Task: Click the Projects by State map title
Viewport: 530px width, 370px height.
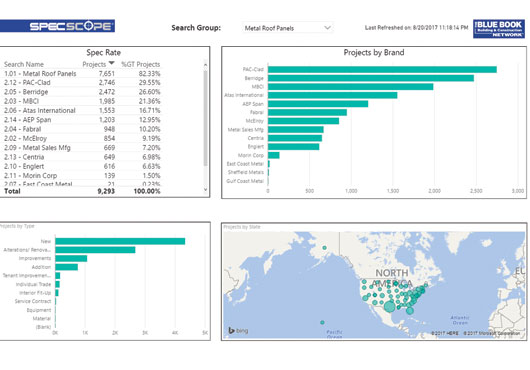Action: [x=242, y=227]
